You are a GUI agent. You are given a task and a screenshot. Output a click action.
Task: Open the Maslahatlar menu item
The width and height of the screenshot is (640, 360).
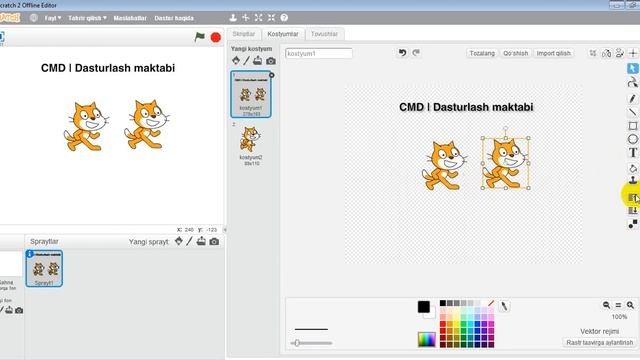point(130,18)
